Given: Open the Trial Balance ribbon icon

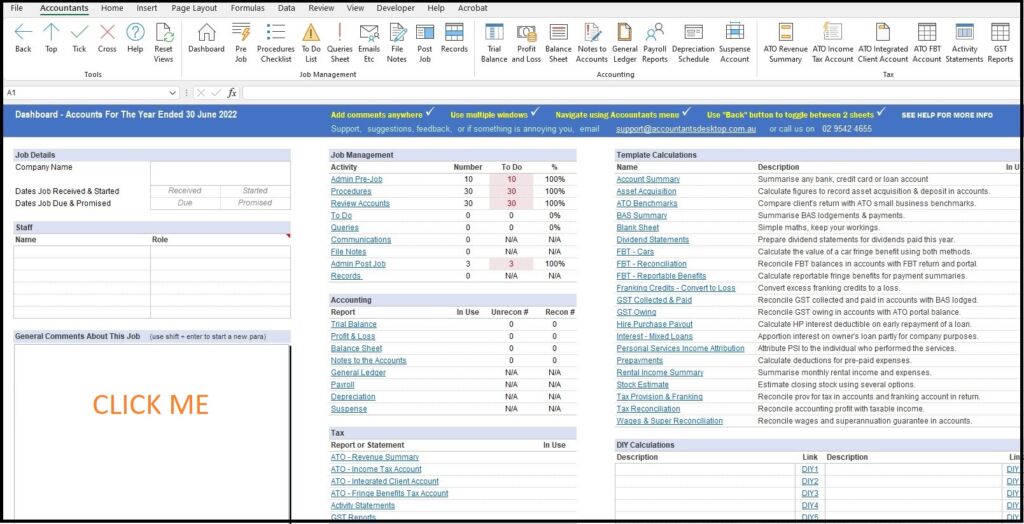Looking at the screenshot, I should [x=494, y=33].
